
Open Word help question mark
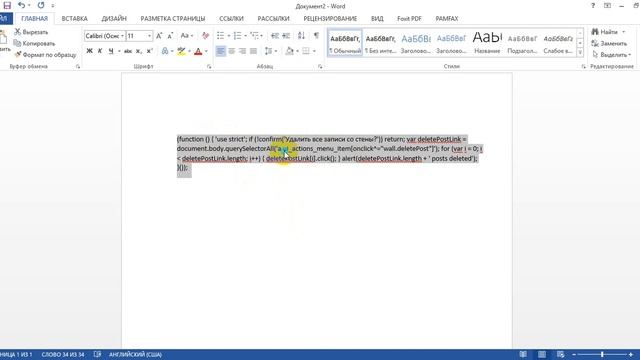593,6
